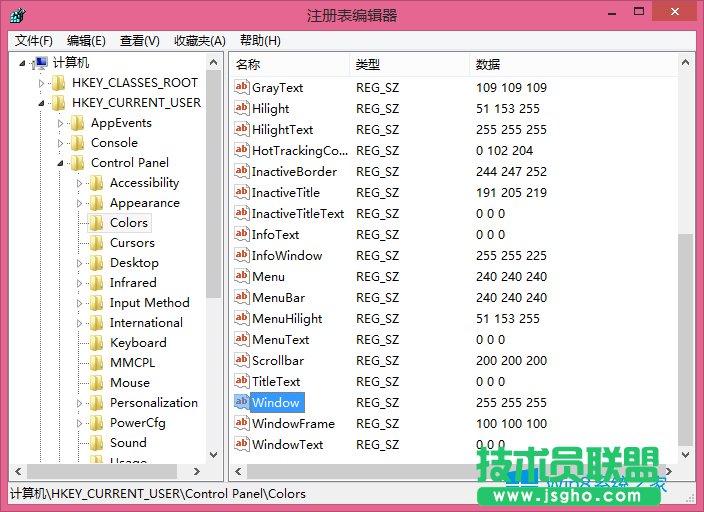
Task: Select the Infrared key in tree
Action: [x=133, y=283]
